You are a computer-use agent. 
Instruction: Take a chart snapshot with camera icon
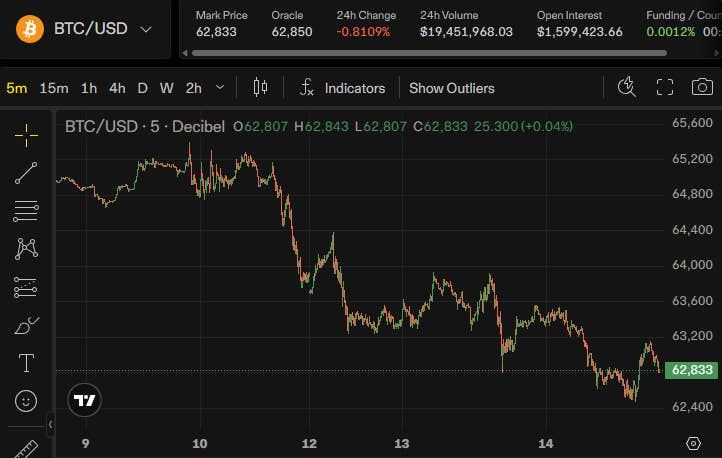coord(702,87)
